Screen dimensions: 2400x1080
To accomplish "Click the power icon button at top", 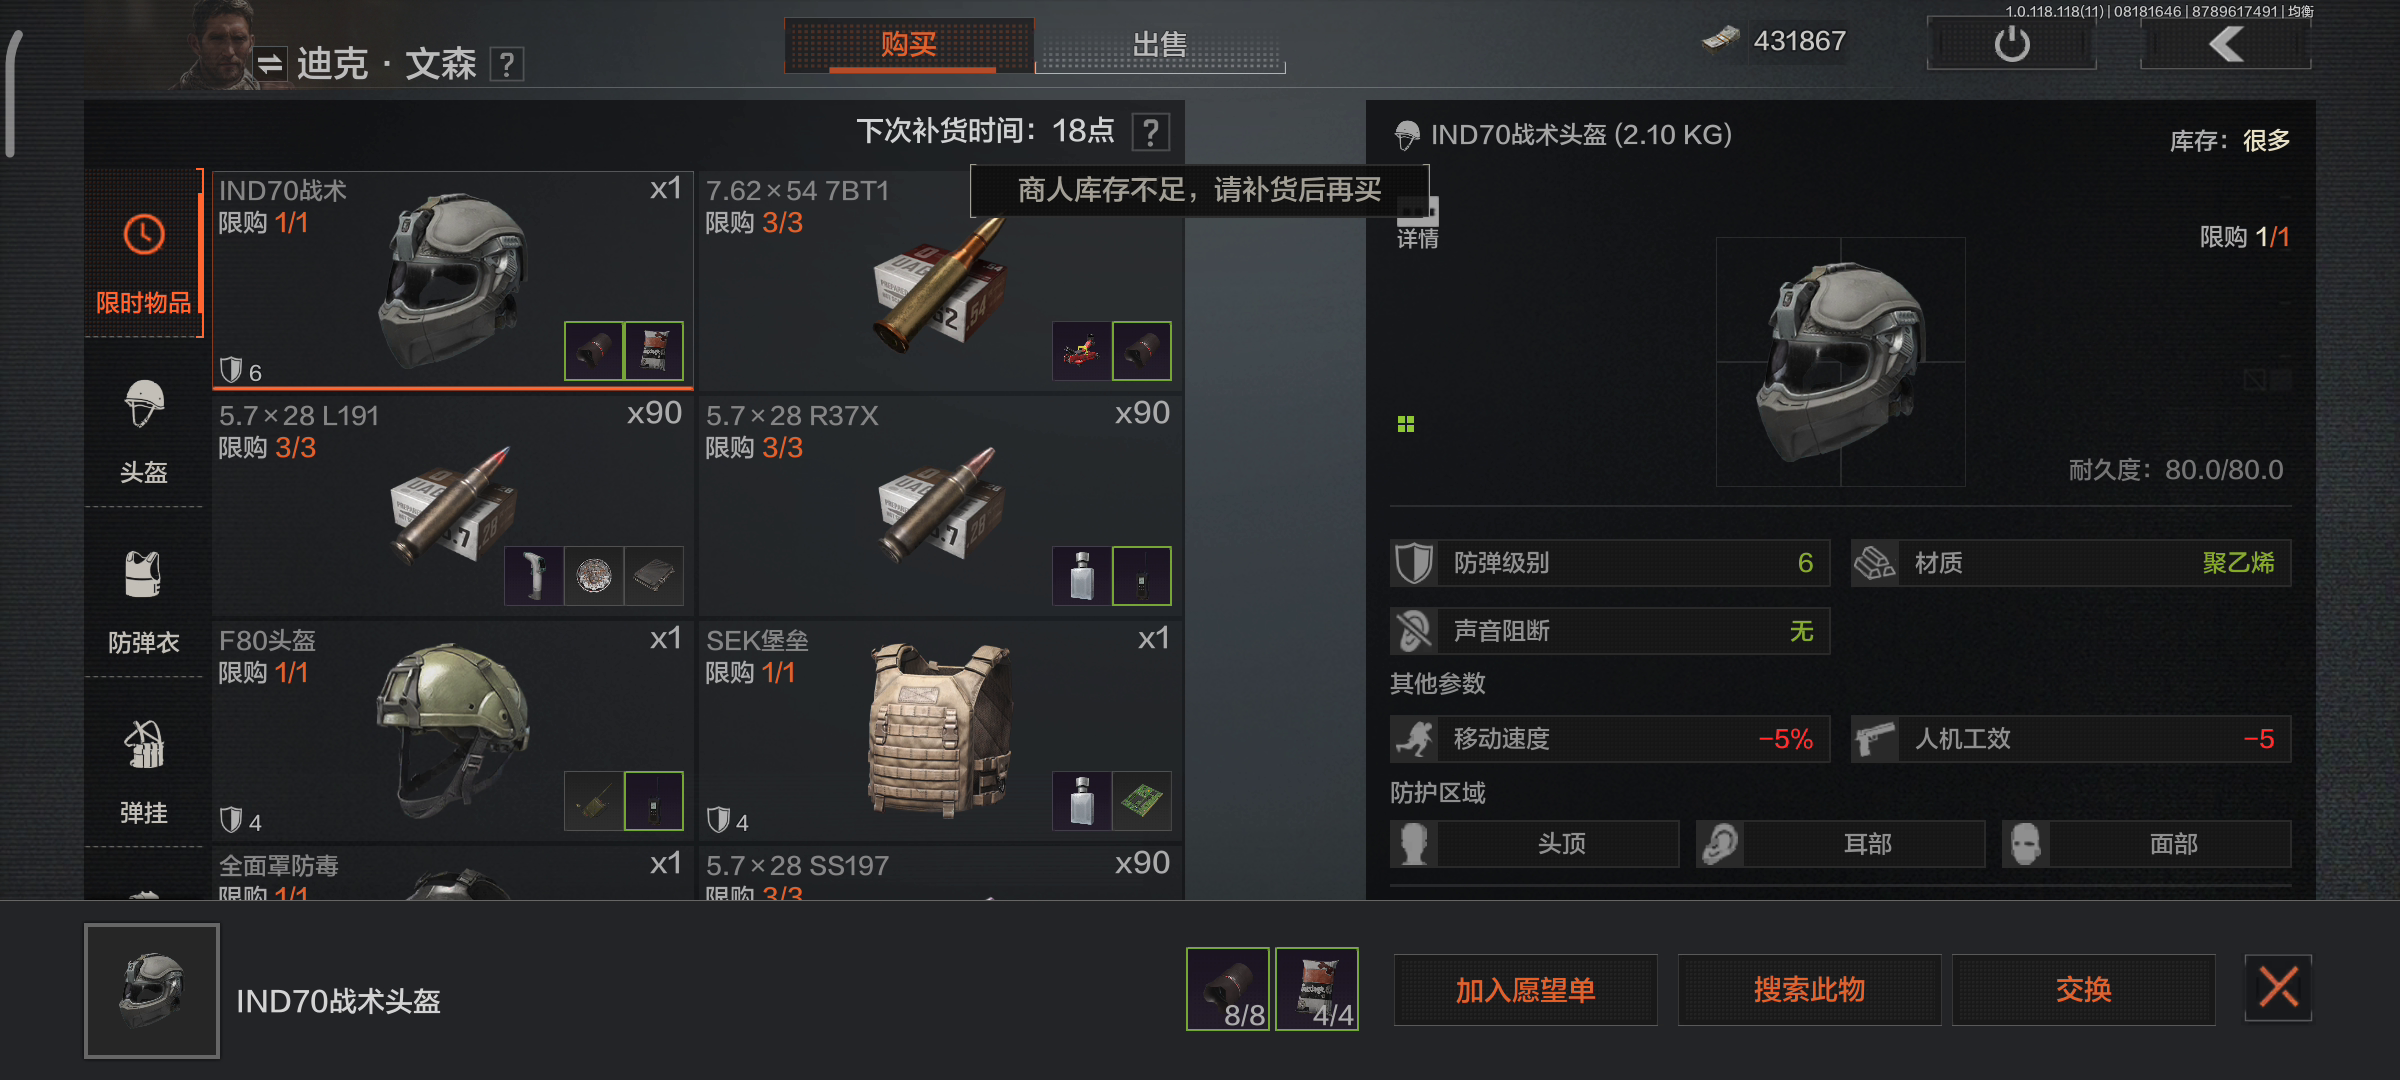I will 2011,44.
